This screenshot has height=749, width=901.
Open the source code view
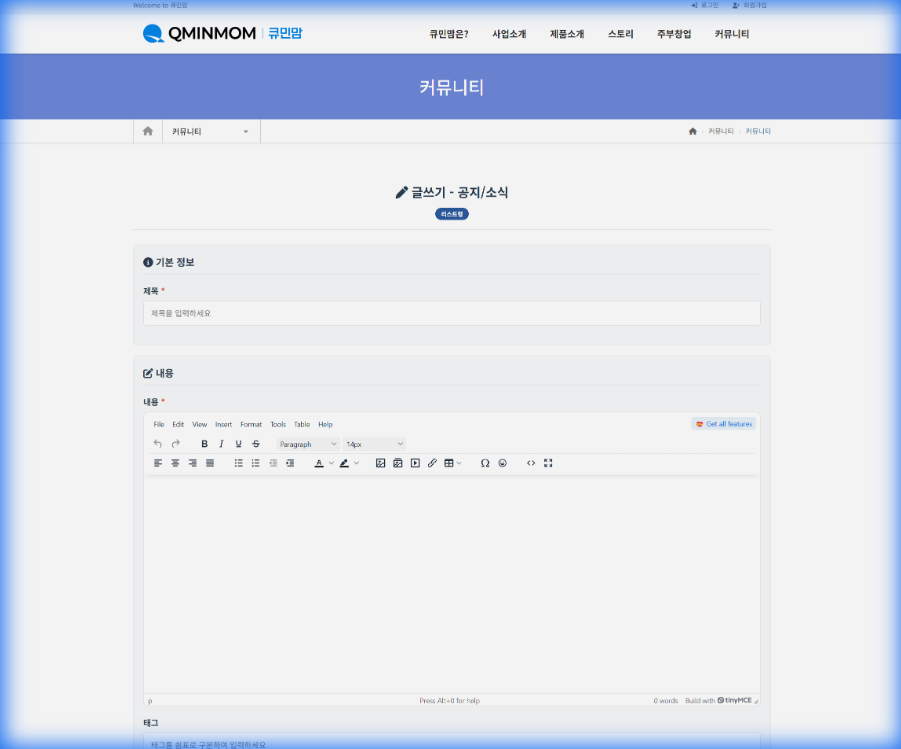(x=531, y=463)
